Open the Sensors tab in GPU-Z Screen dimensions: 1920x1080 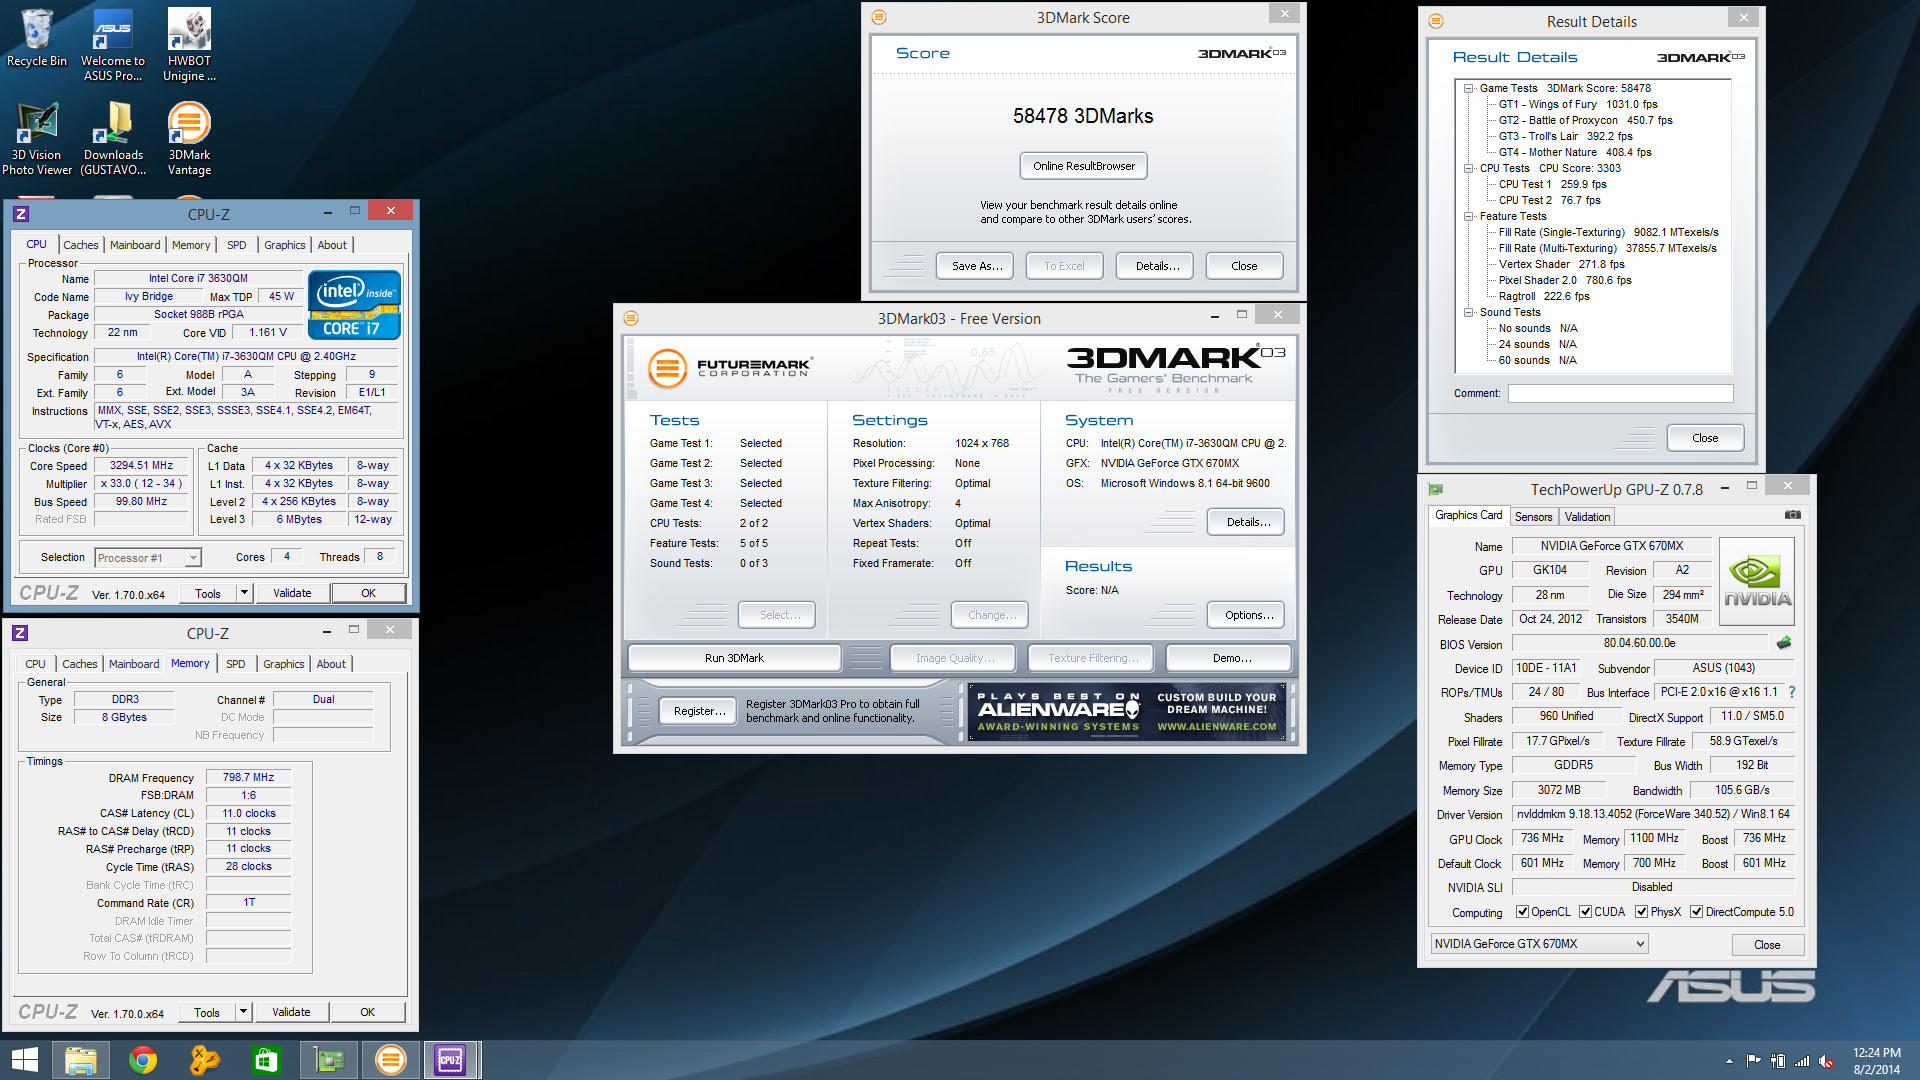tap(1533, 517)
